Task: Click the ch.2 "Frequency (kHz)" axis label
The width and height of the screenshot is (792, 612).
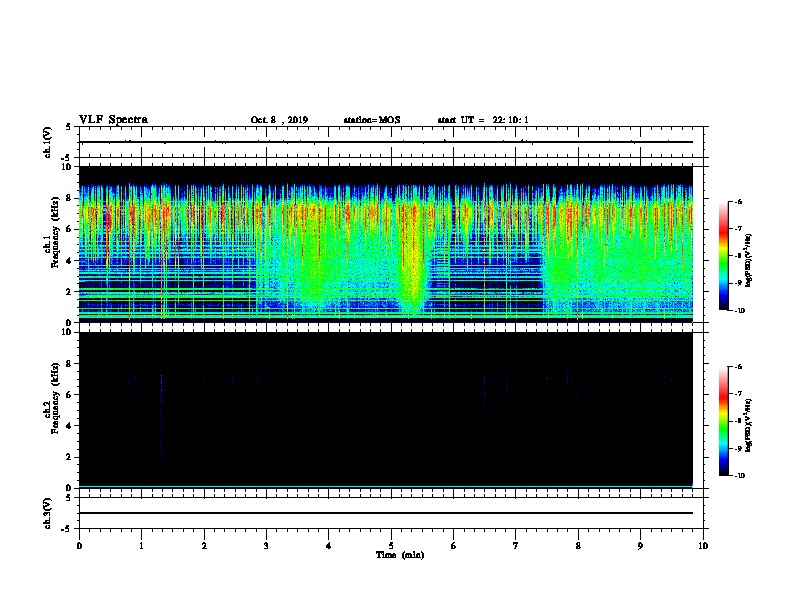Action: tap(55, 398)
